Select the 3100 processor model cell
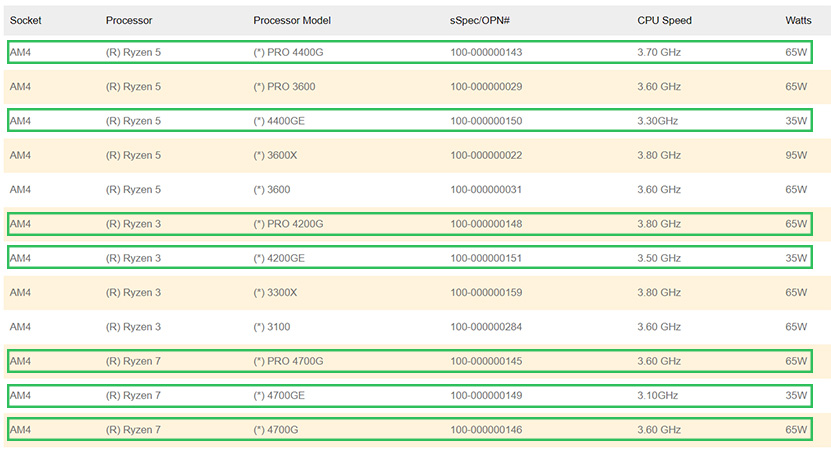This screenshot has width=831, height=451. pyautogui.click(x=272, y=327)
